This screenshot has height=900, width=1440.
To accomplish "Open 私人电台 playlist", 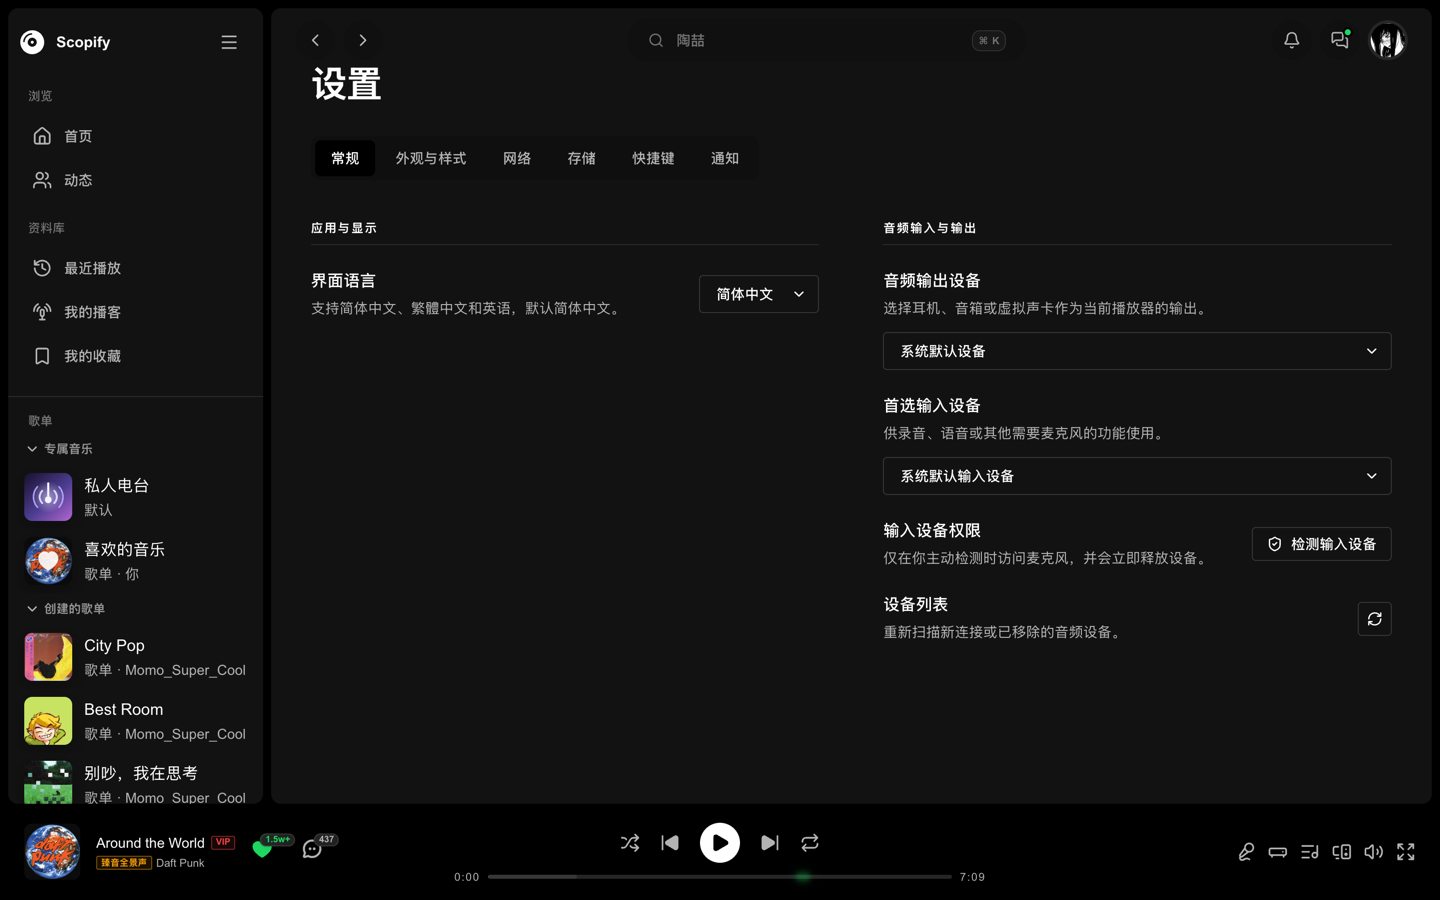I will tap(136, 497).
